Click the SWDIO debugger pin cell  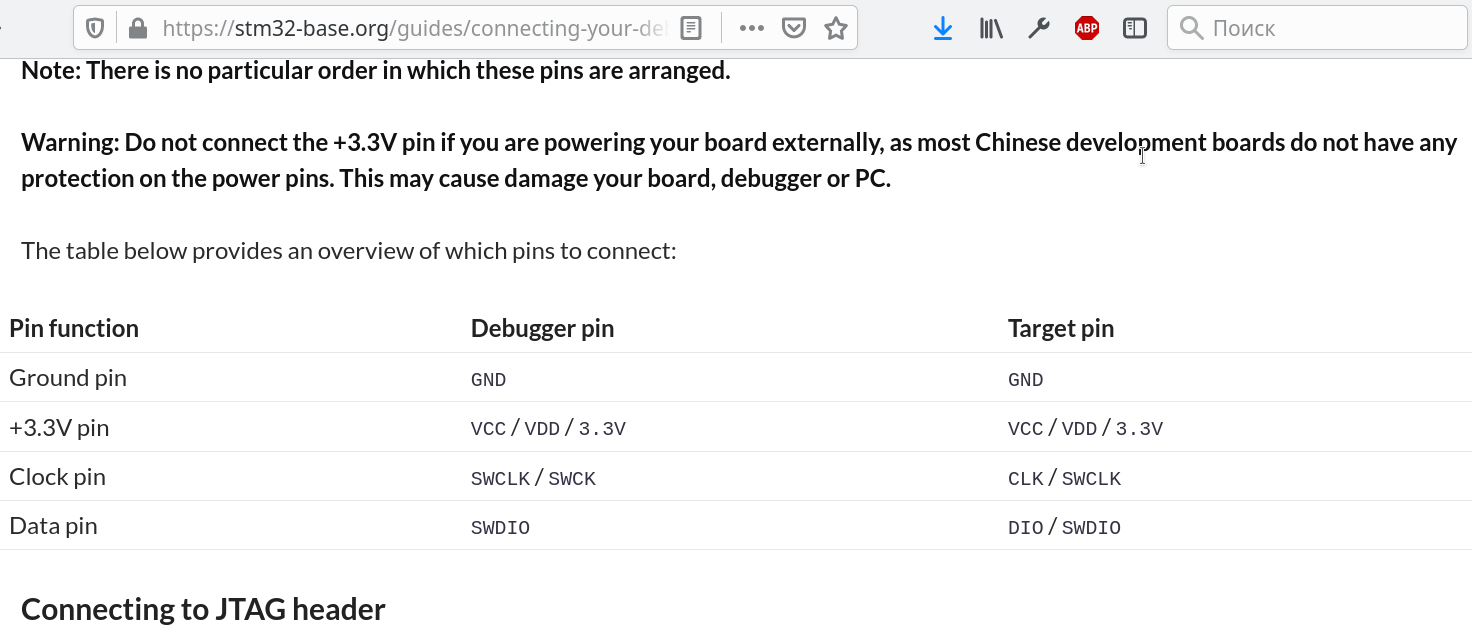tap(500, 527)
